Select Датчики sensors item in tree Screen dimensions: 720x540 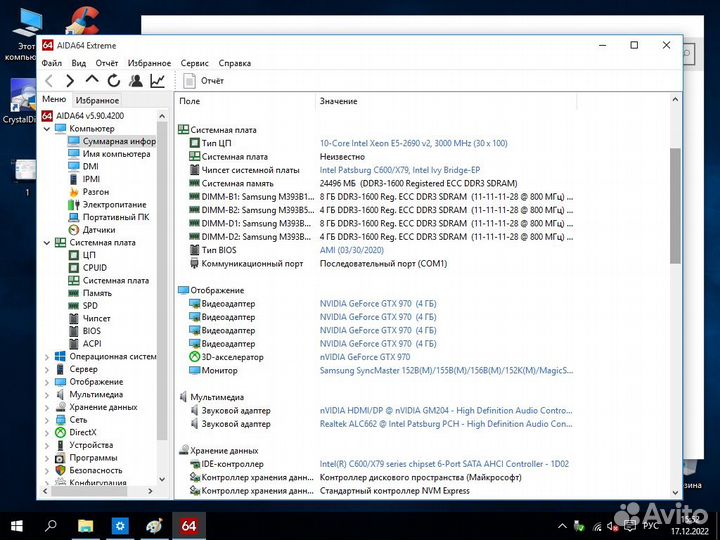98,230
